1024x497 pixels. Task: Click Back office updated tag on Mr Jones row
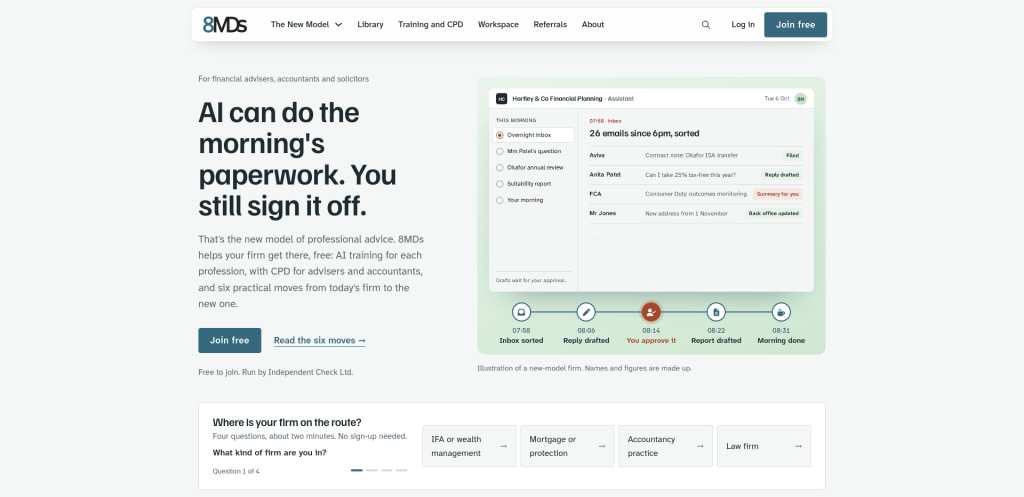coord(774,214)
